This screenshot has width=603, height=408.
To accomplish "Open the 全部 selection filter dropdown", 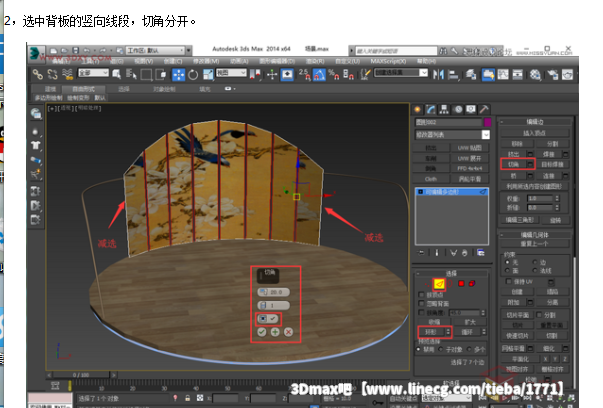I will click(93, 73).
